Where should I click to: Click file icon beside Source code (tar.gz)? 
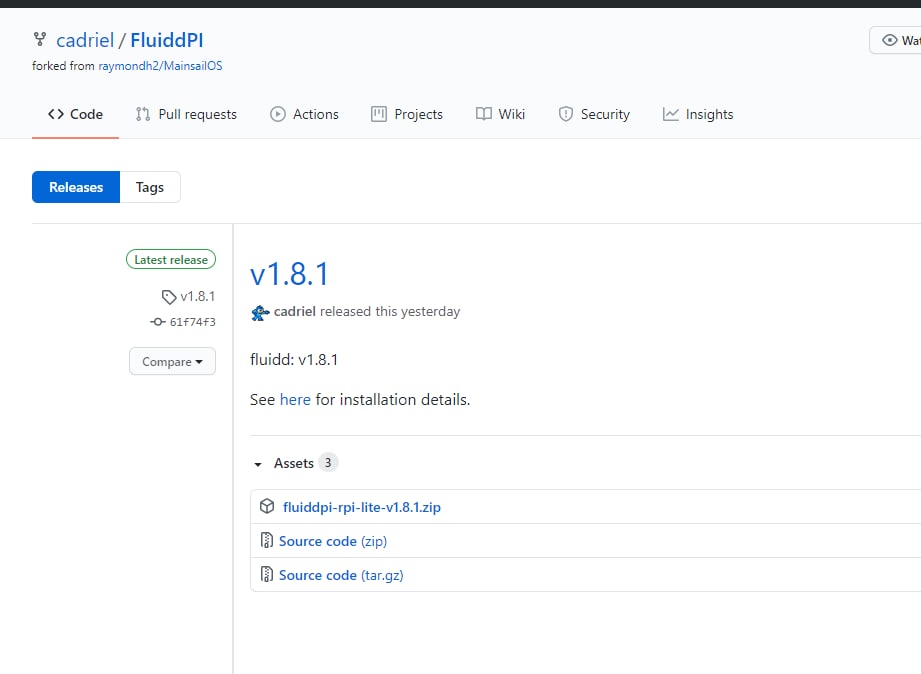pos(267,574)
